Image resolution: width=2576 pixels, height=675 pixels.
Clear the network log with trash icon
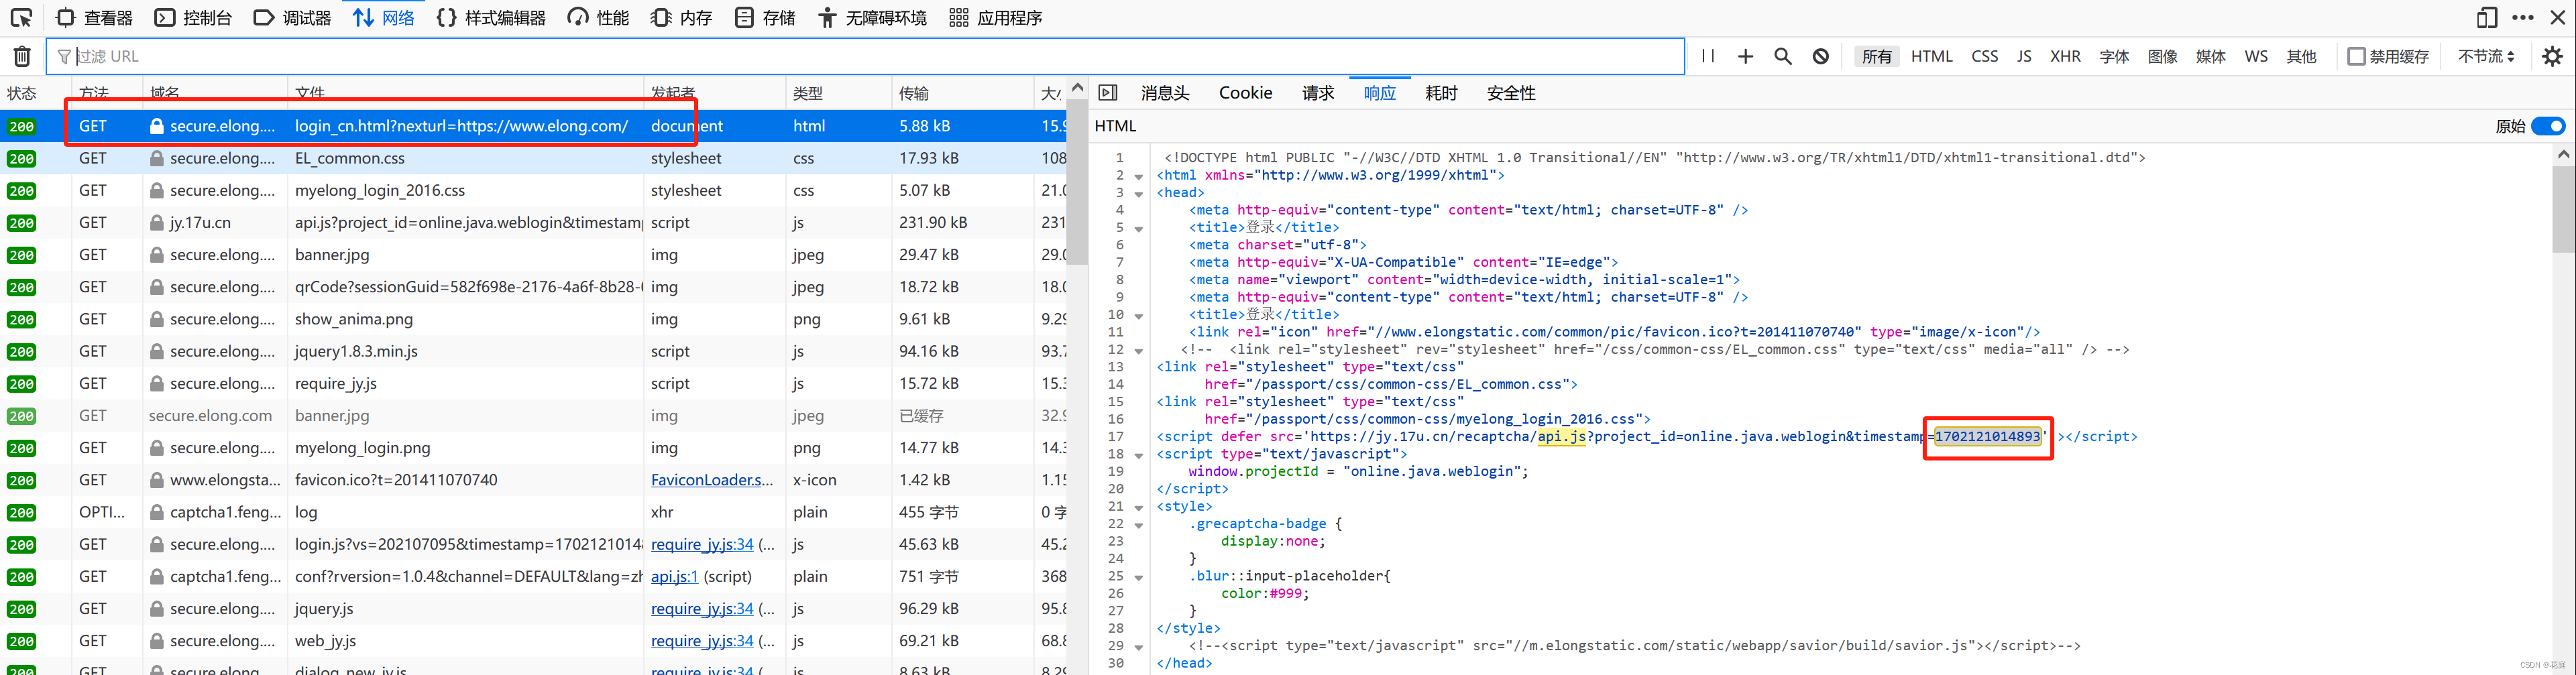pyautogui.click(x=22, y=56)
